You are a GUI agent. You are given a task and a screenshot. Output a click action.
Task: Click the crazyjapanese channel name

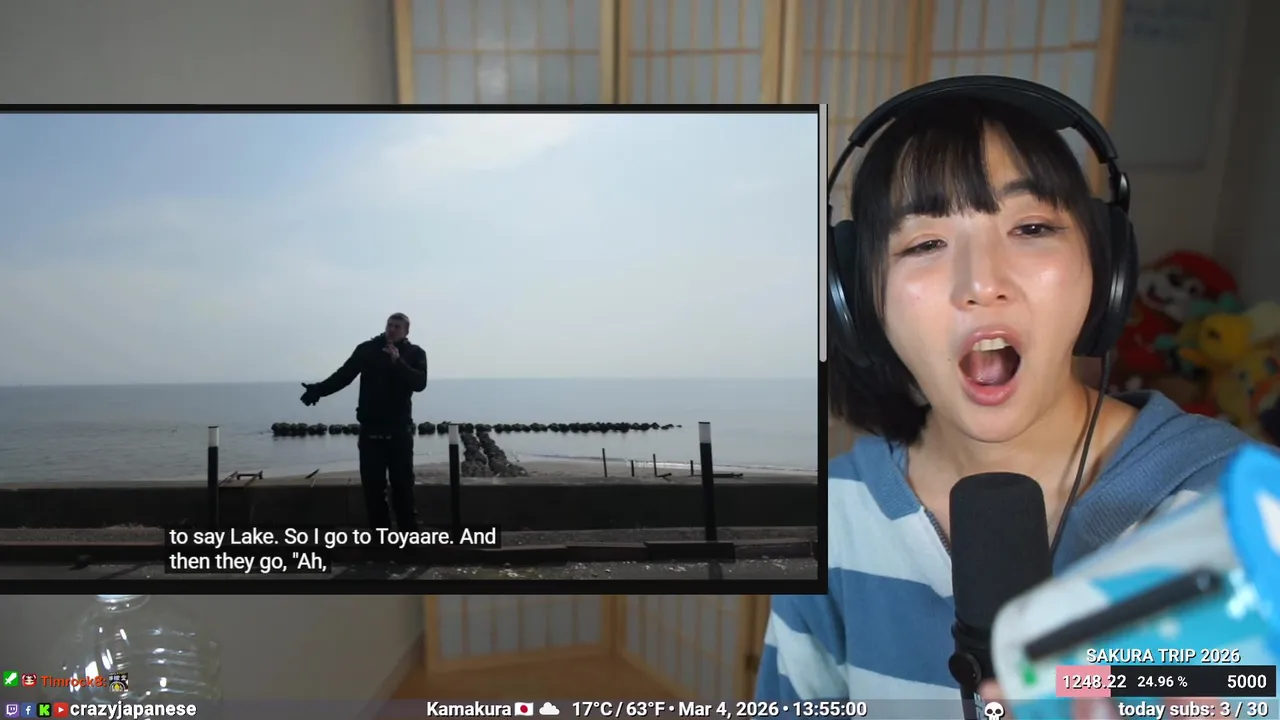point(133,709)
